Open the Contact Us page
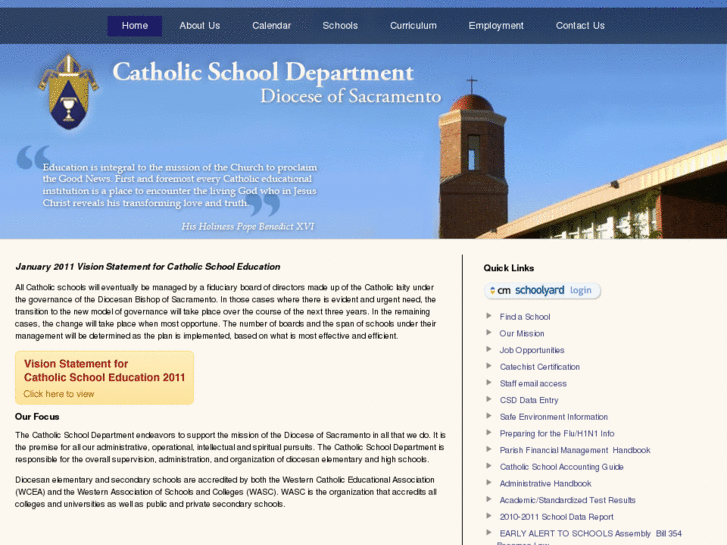This screenshot has height=545, width=727. (x=580, y=26)
